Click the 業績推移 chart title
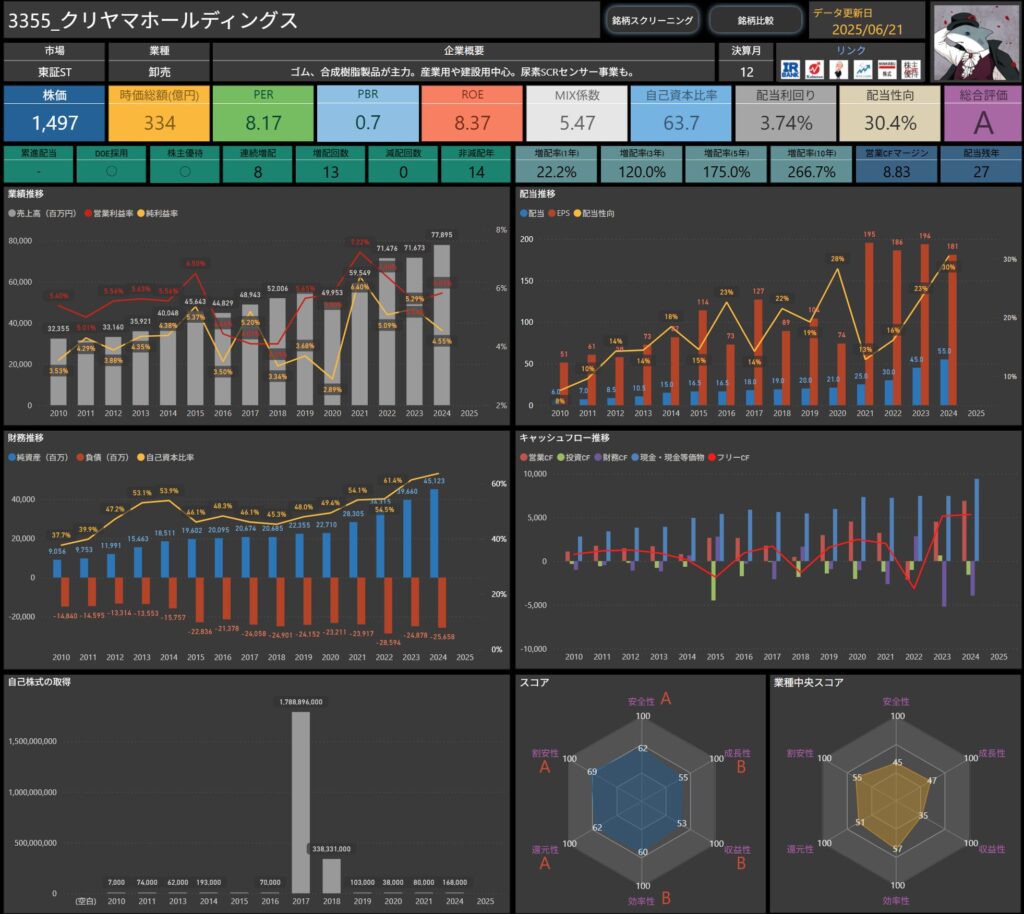 pyautogui.click(x=26, y=194)
